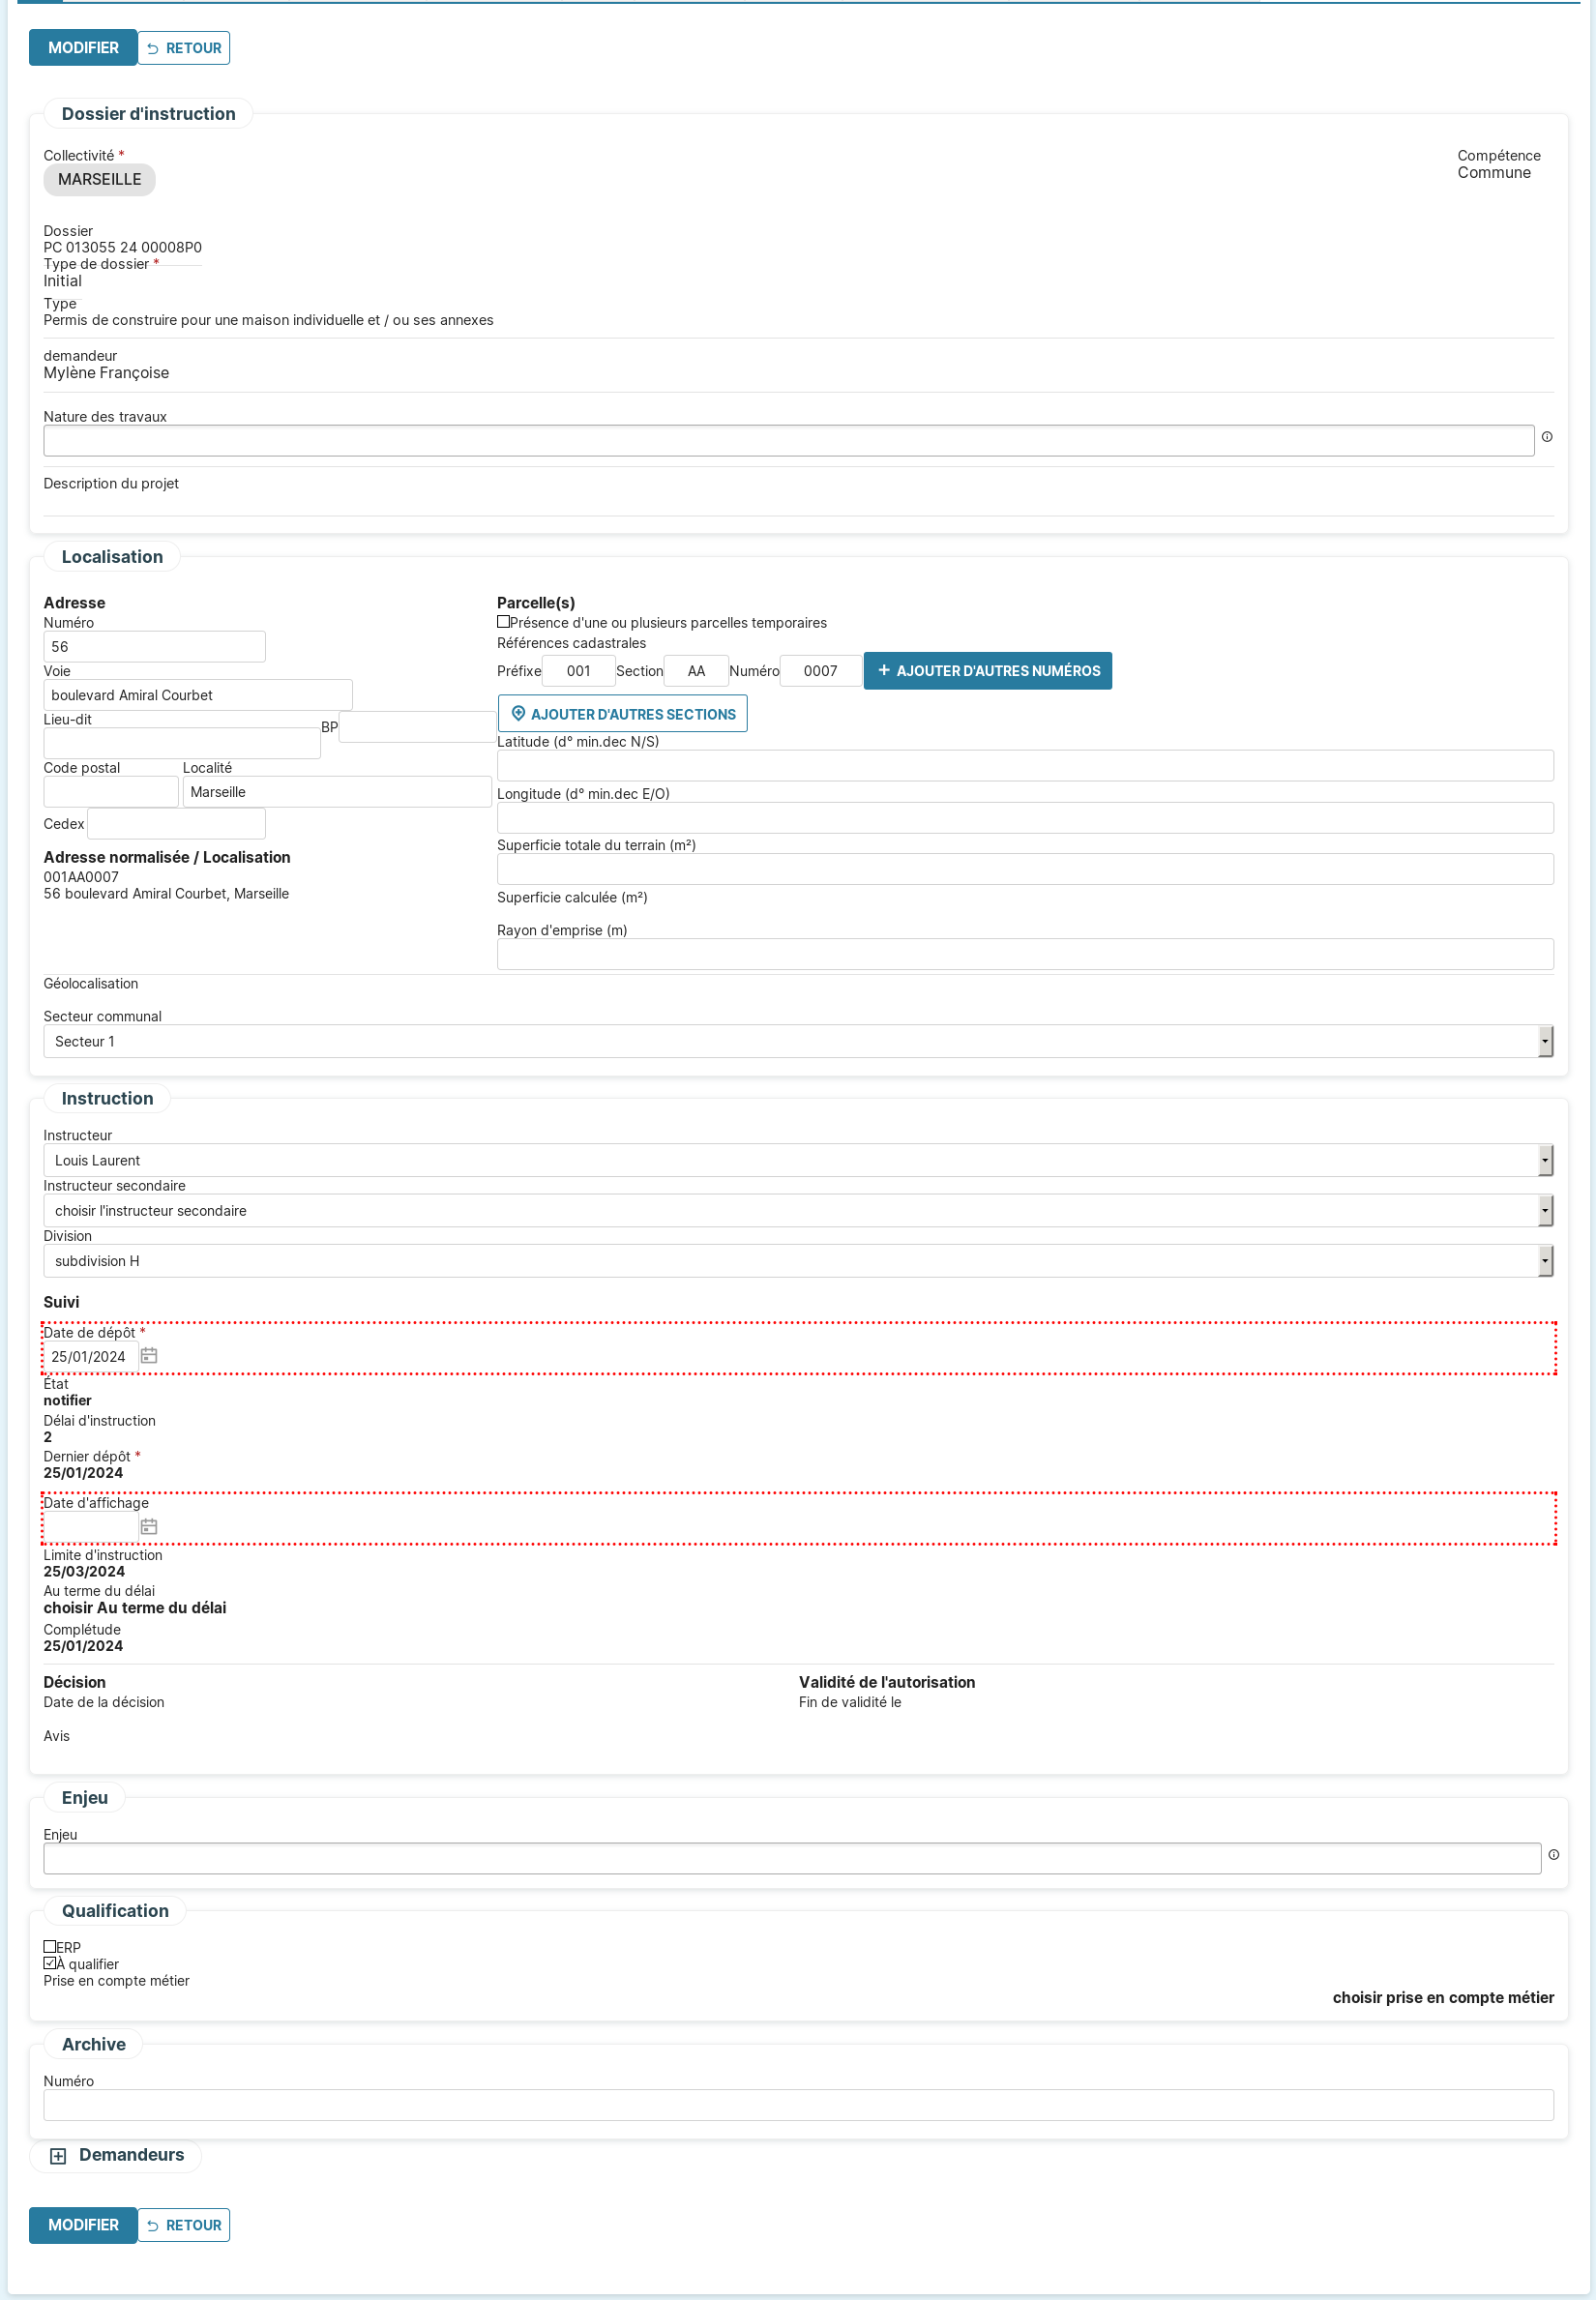Focus the Superficie totale du terrain field

[x=1024, y=869]
